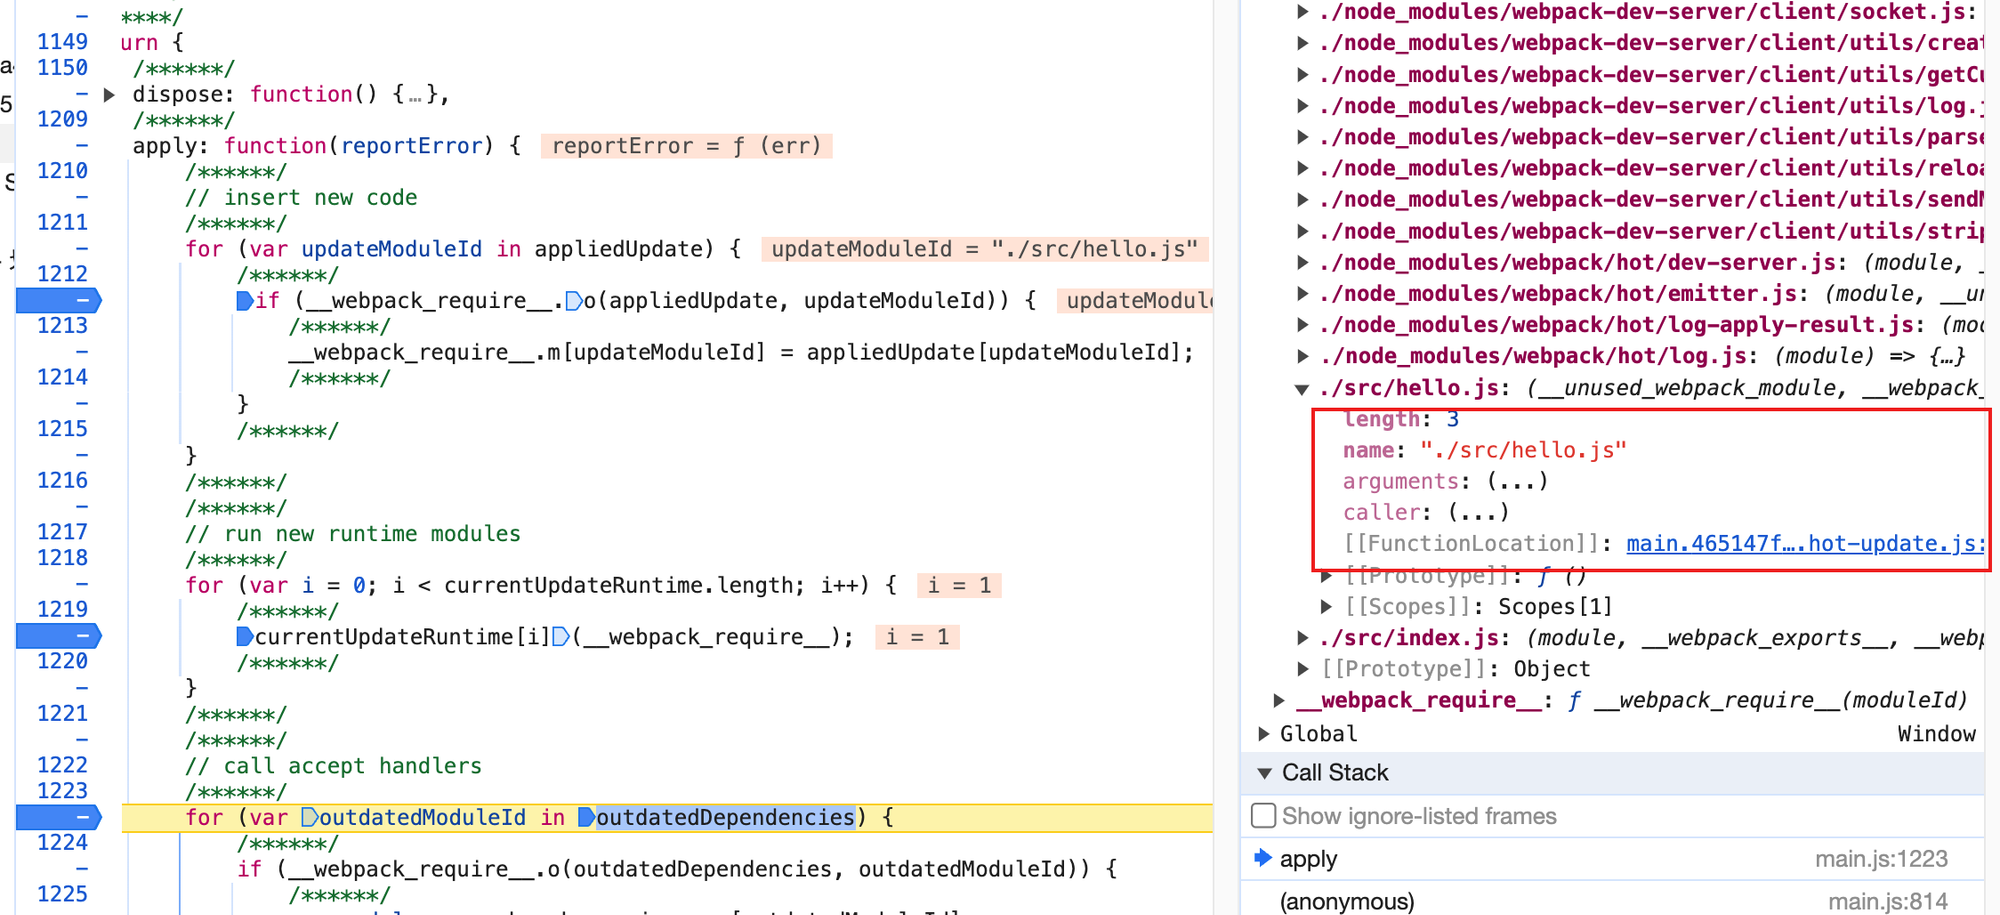Screen dimensions: 2000x915
Task: Expand [[Prototype]]: Object entry
Action: pos(1302,669)
